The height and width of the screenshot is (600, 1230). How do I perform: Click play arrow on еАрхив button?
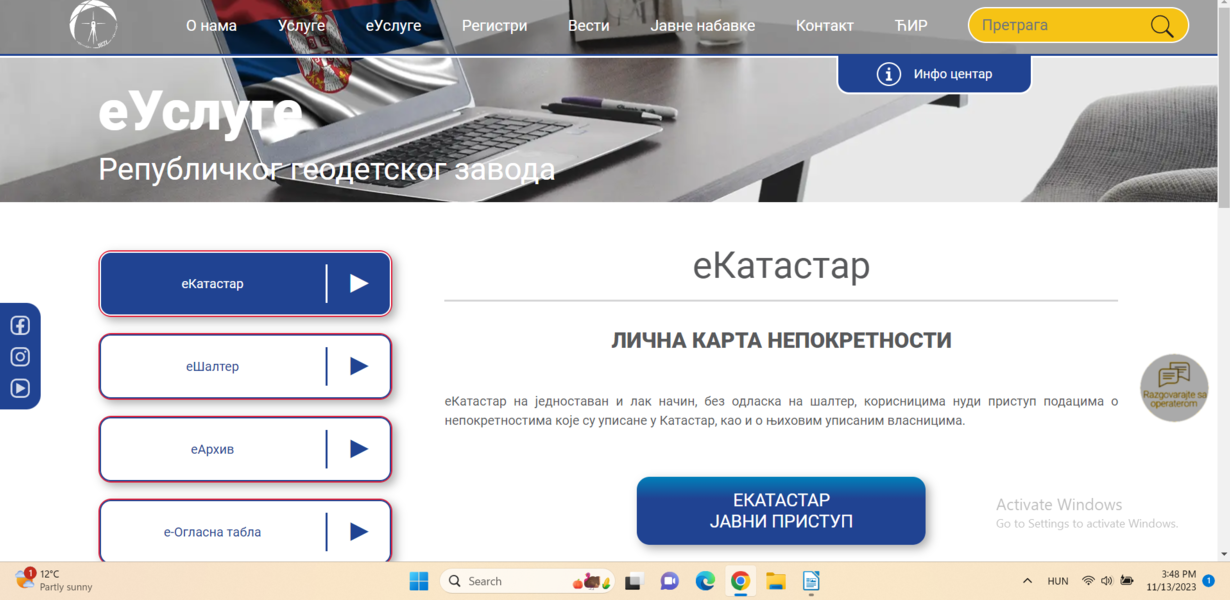coord(359,450)
